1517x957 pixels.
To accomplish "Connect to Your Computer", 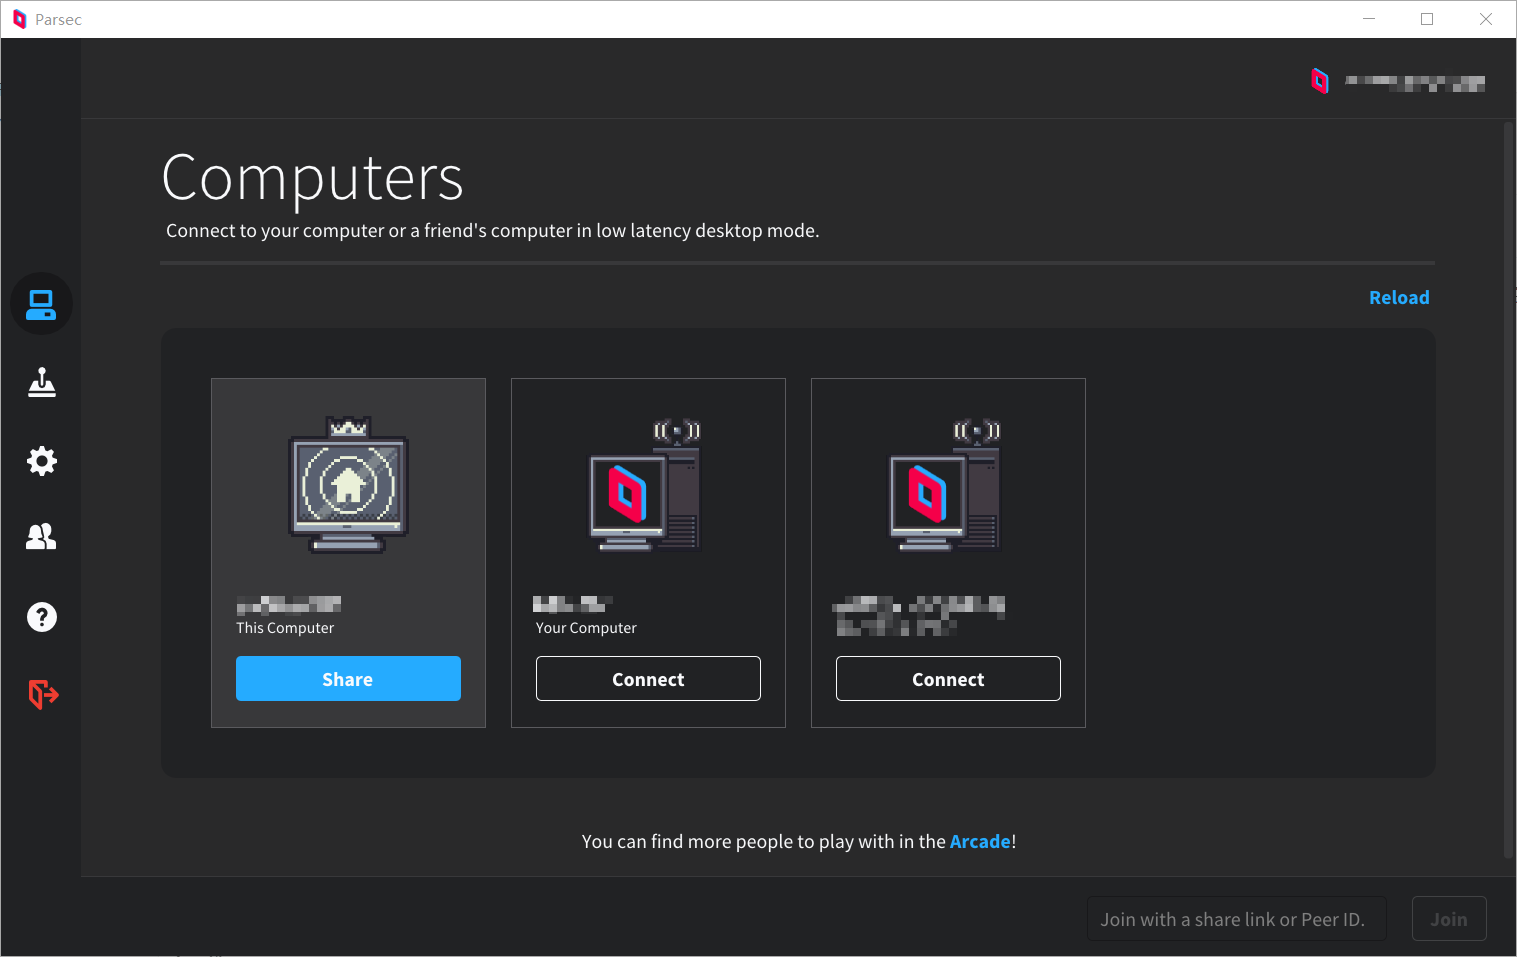I will (648, 679).
